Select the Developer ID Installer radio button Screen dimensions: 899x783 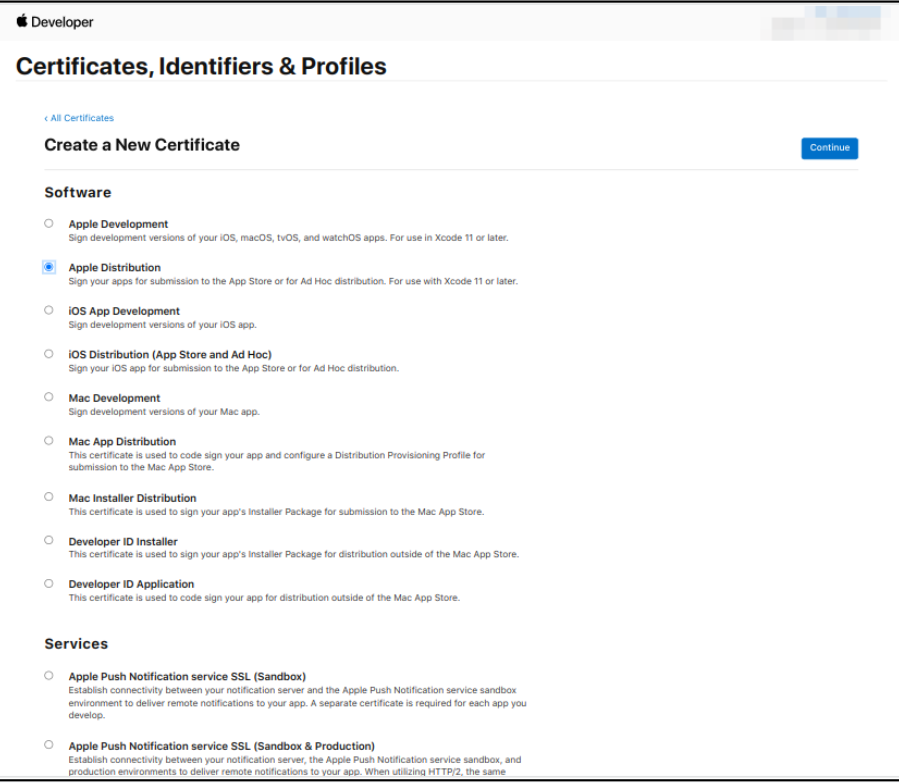49,540
